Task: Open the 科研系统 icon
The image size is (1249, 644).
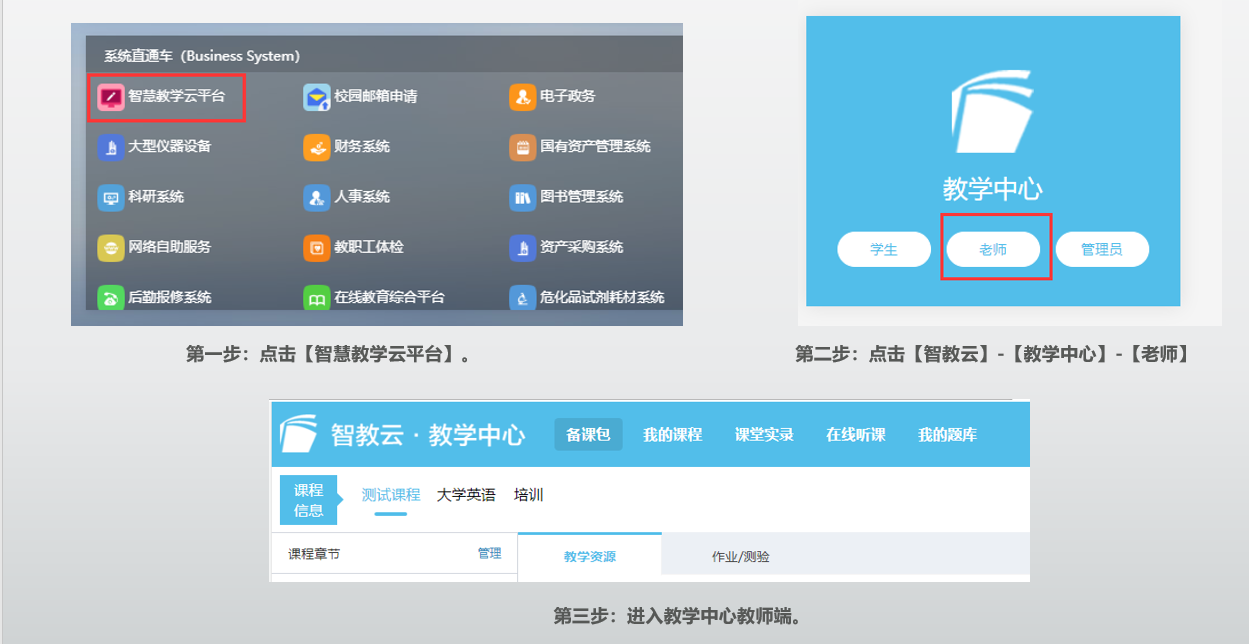Action: [x=110, y=197]
